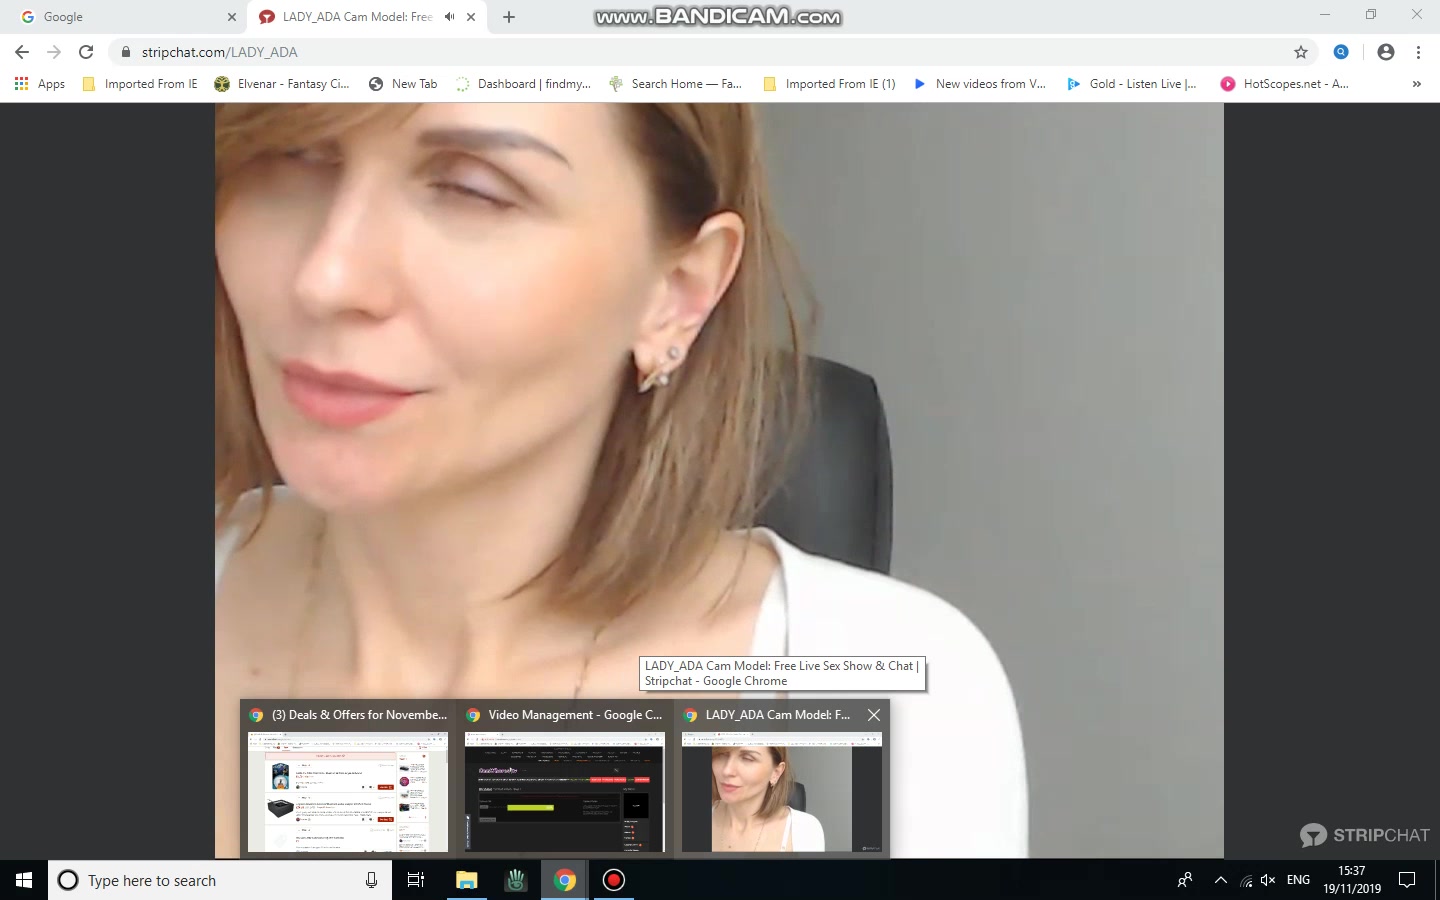Open the Chrome profile avatar icon

coord(1385,52)
